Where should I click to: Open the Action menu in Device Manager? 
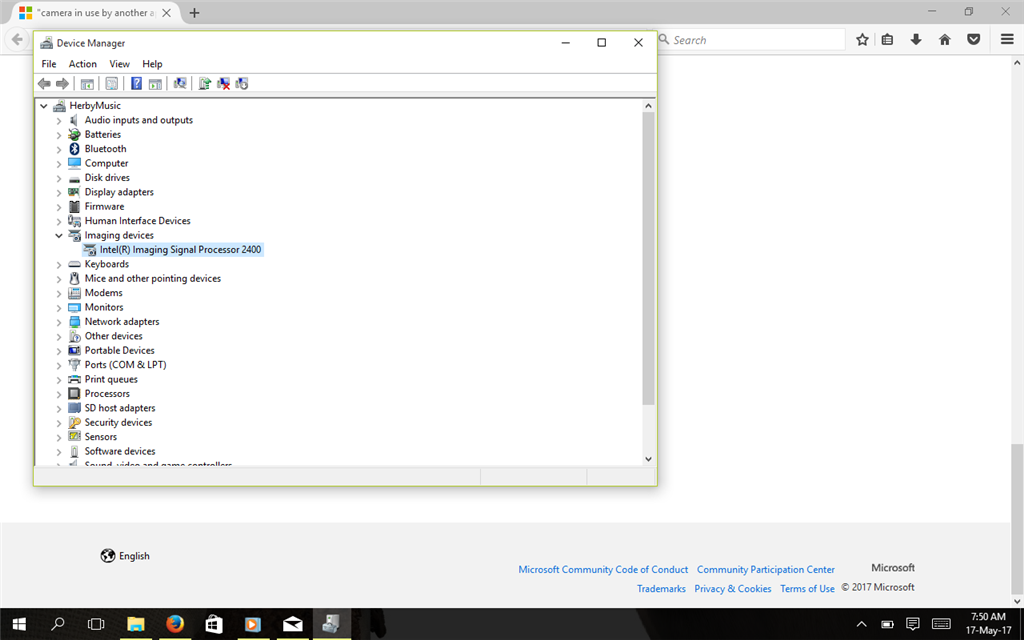pyautogui.click(x=83, y=64)
